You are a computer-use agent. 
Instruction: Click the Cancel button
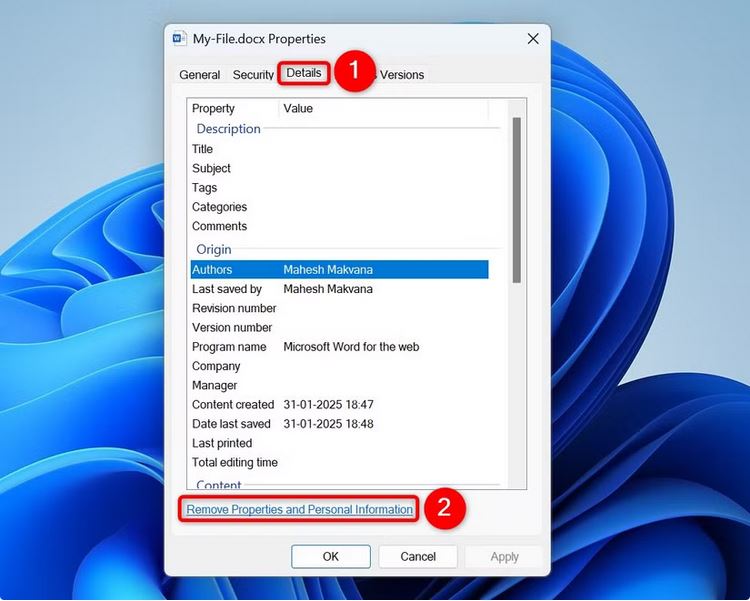418,556
